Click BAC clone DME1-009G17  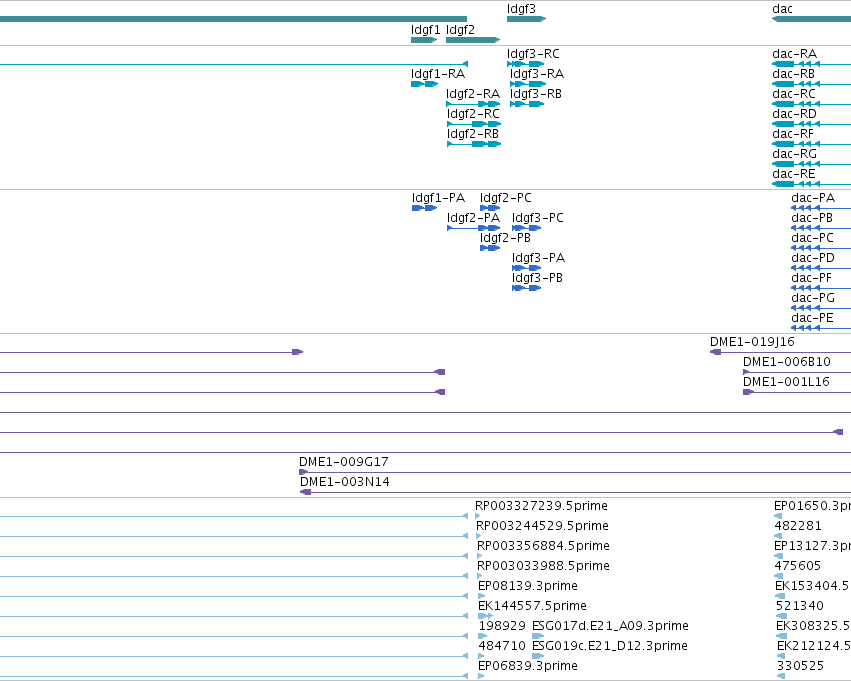tap(344, 462)
